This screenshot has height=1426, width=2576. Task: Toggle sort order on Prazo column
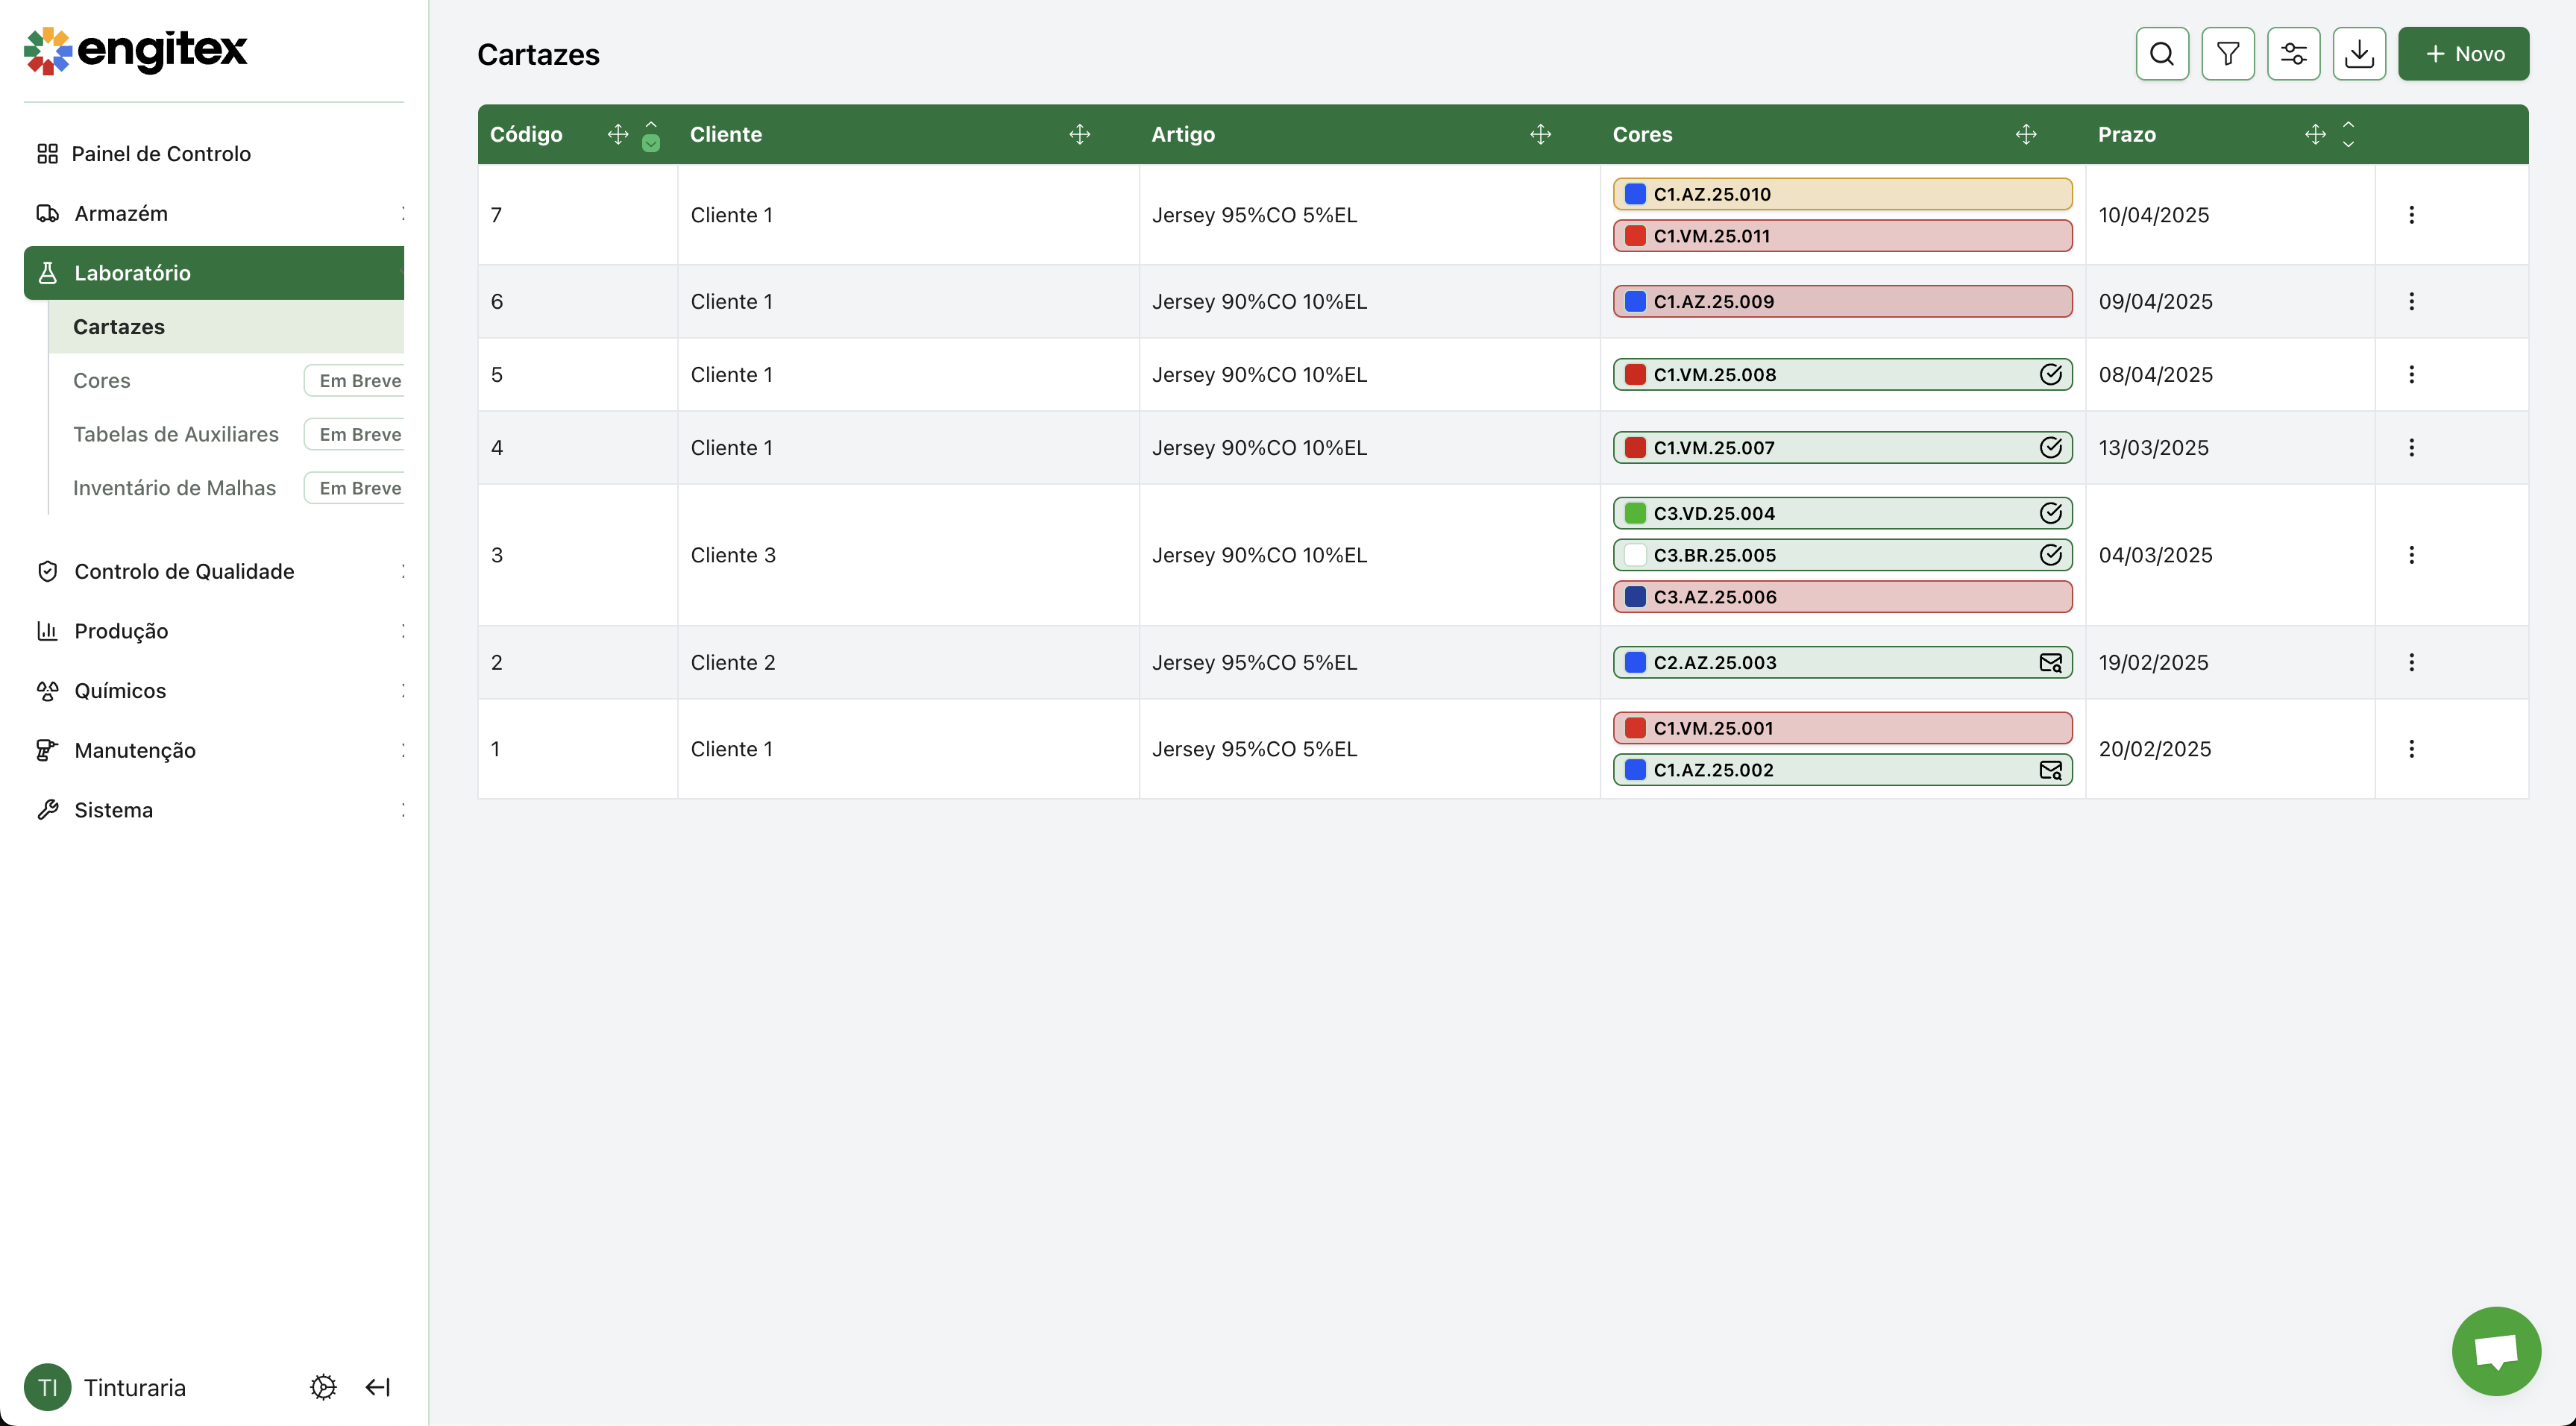[2348, 134]
